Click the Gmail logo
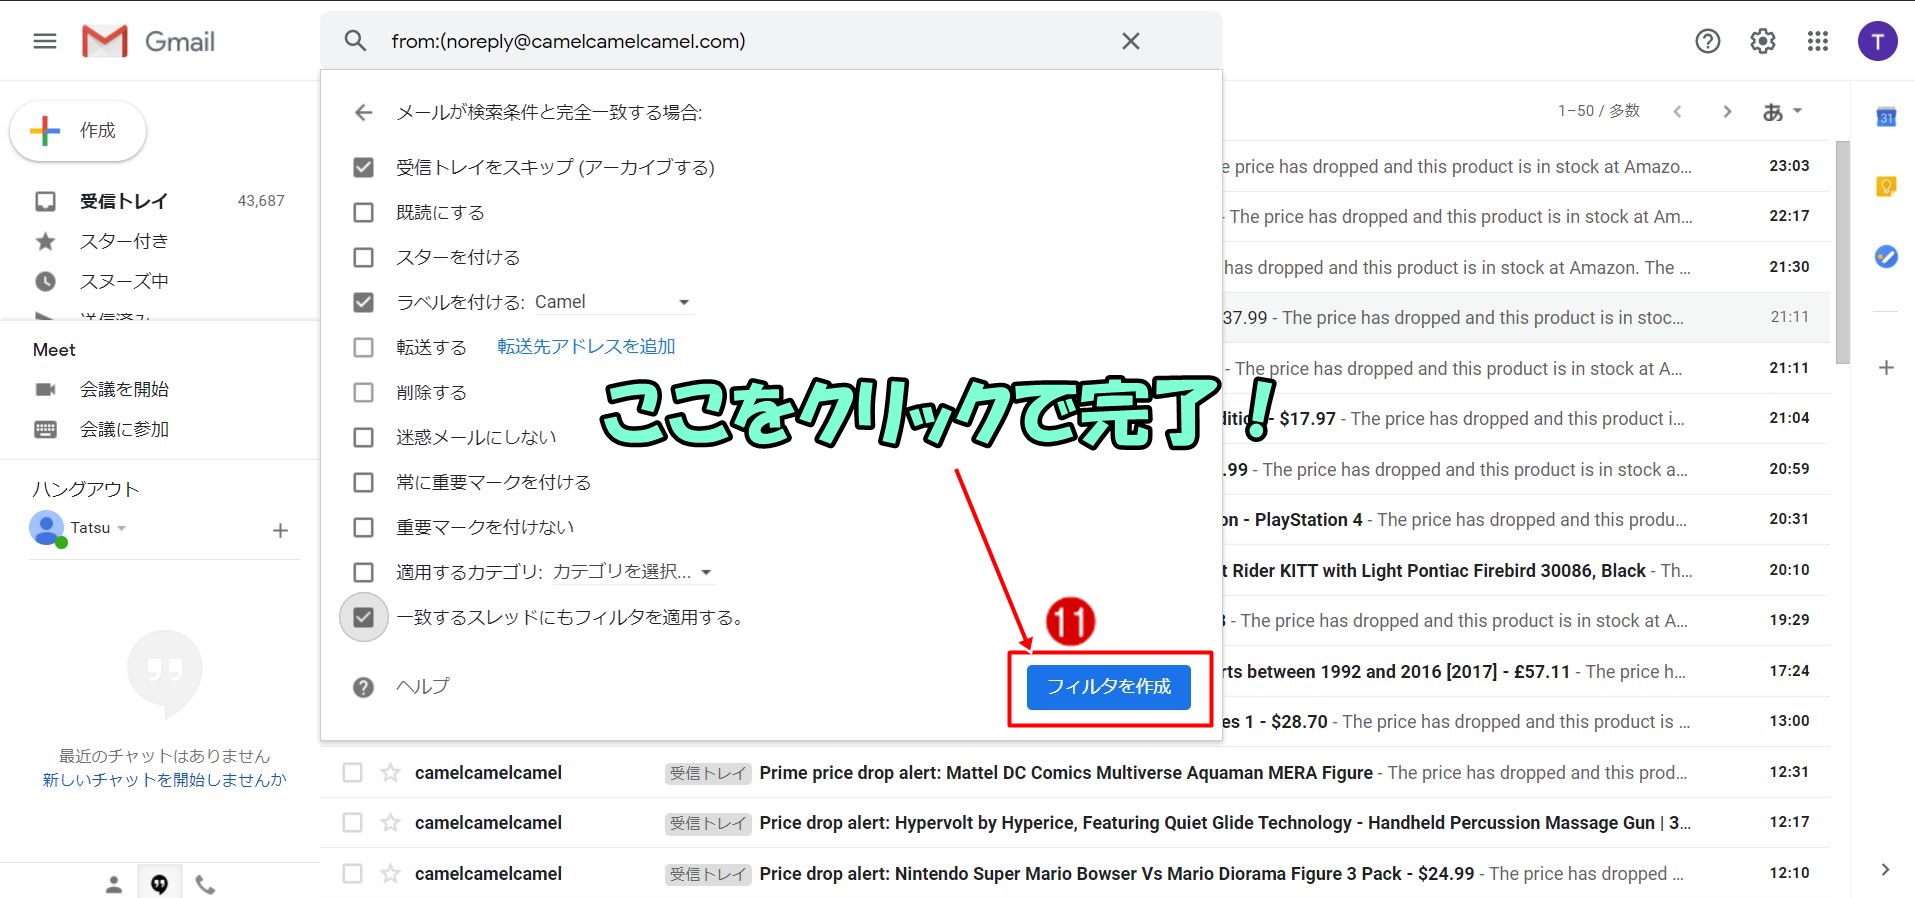This screenshot has width=1915, height=898. coord(148,41)
